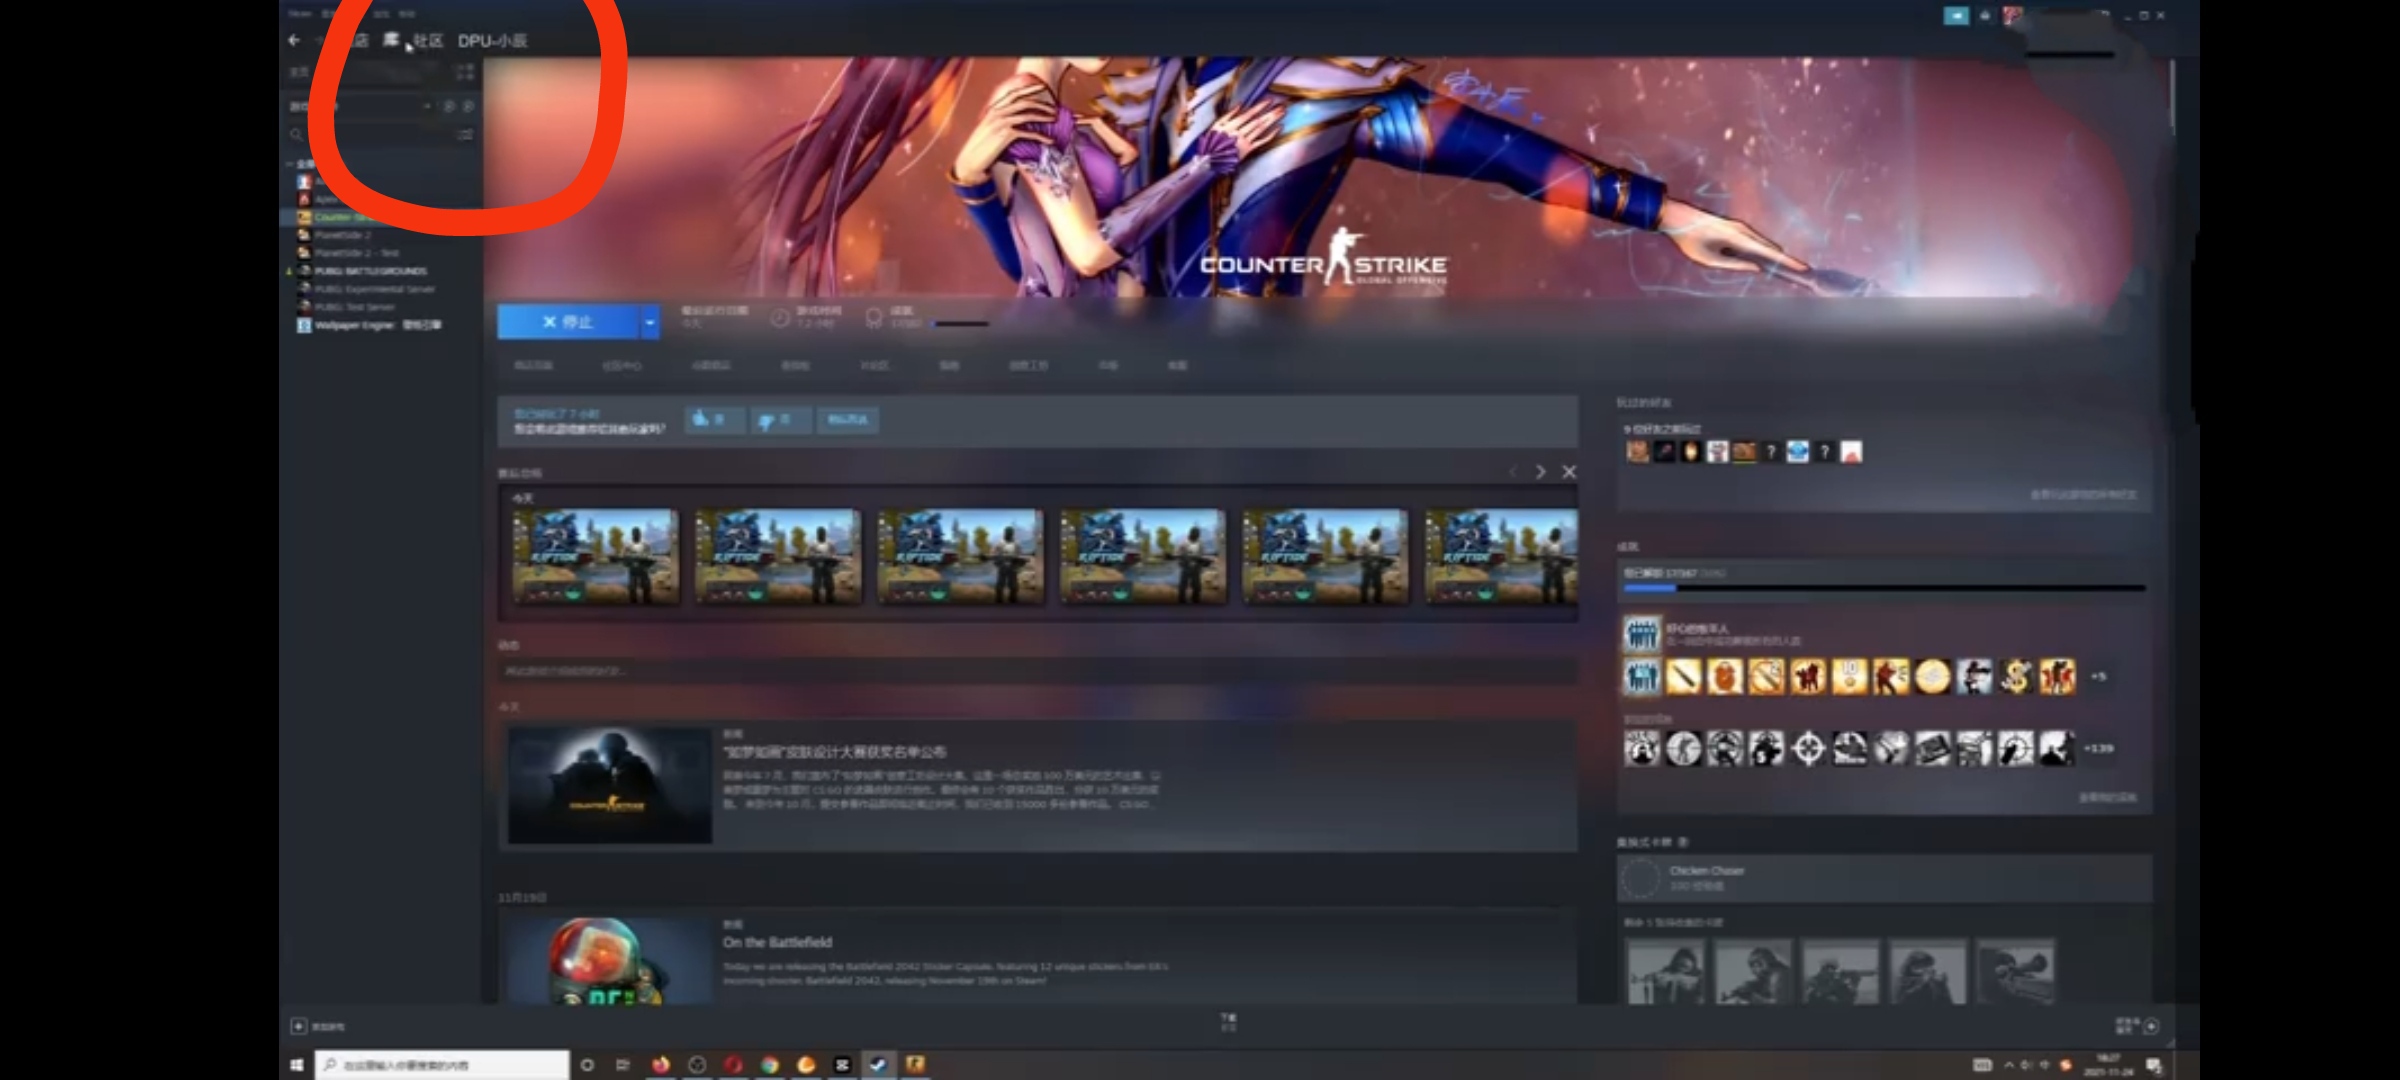The image size is (2400, 1080).
Task: Click the Steam icon in the taskbar
Action: point(878,1065)
